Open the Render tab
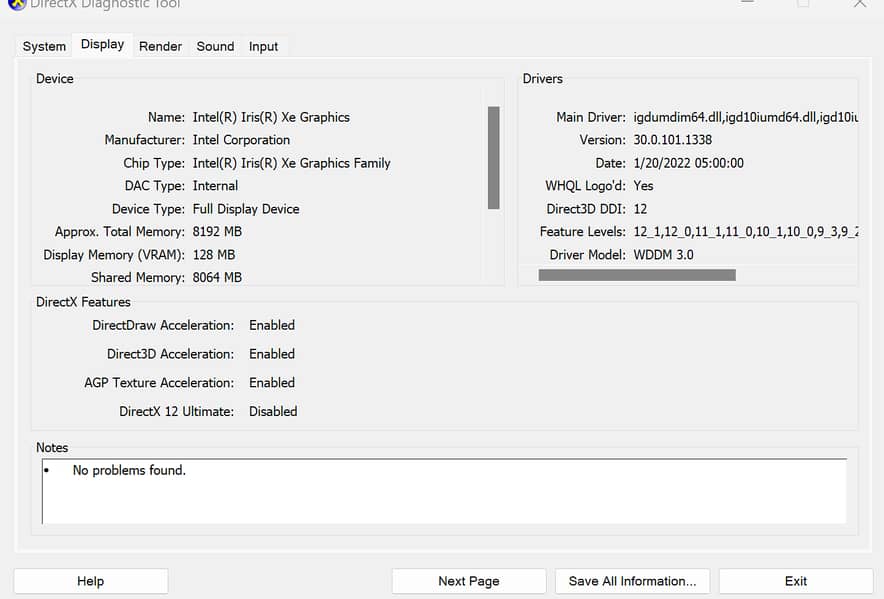Image resolution: width=884 pixels, height=599 pixels. (x=160, y=46)
